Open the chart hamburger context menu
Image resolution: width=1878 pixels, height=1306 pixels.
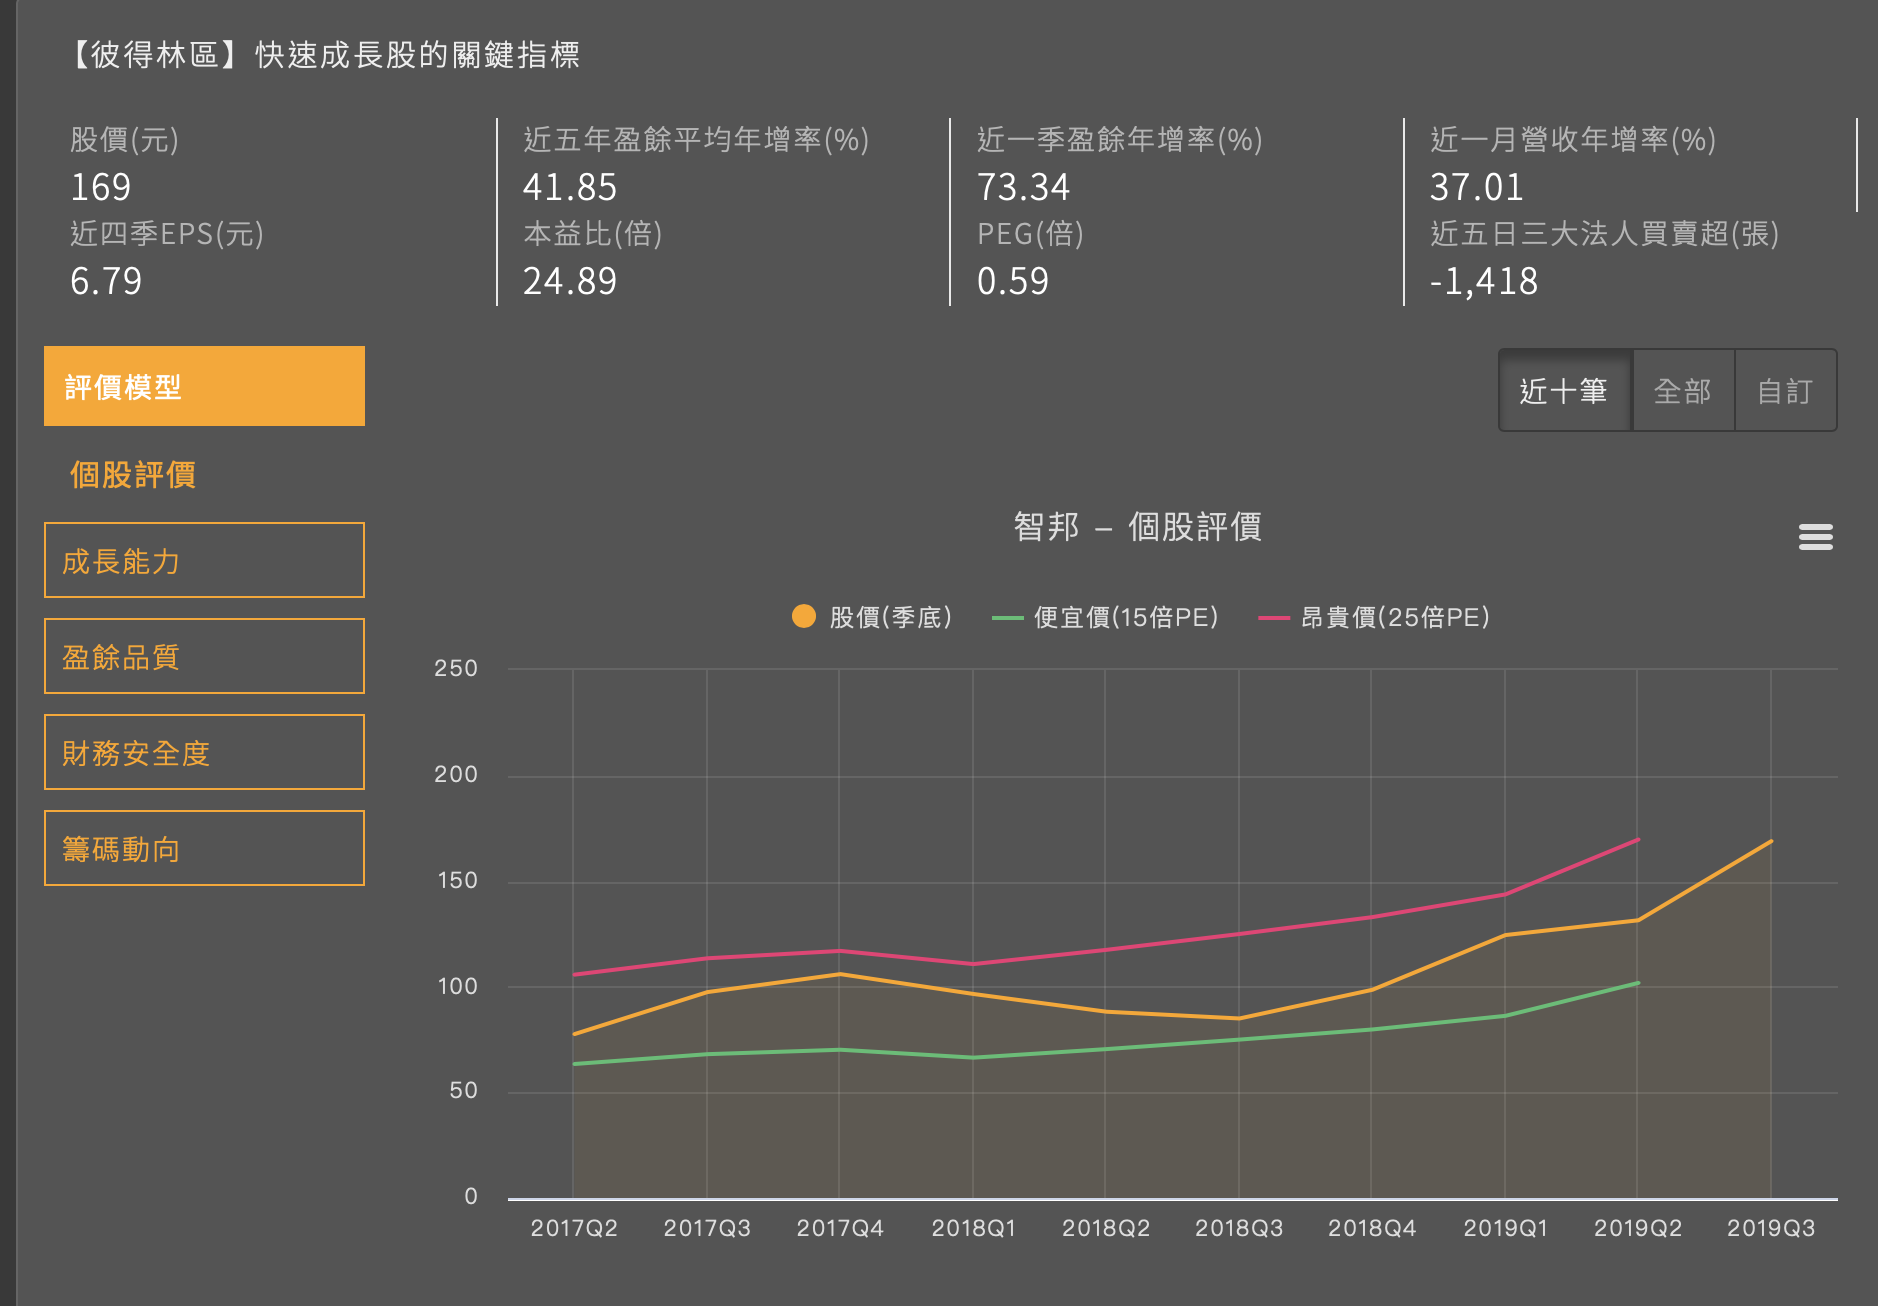(1815, 537)
